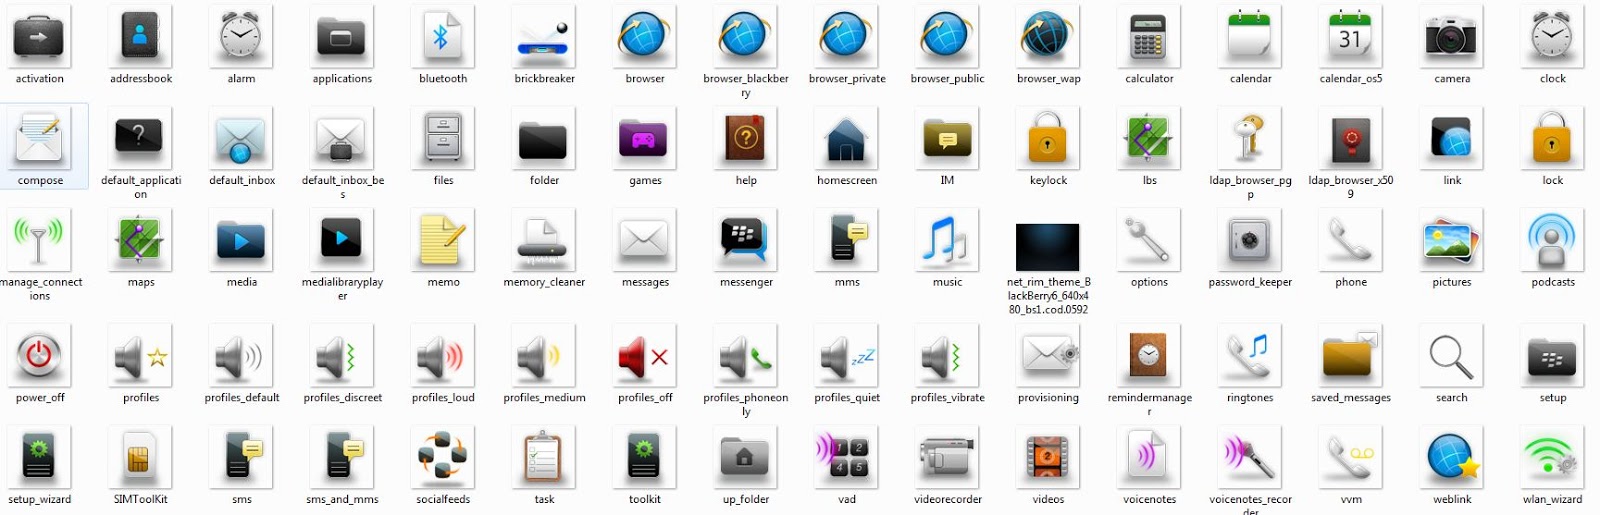This screenshot has height=515, width=1600.
Task: Select the browser_private icon
Action: 847,37
